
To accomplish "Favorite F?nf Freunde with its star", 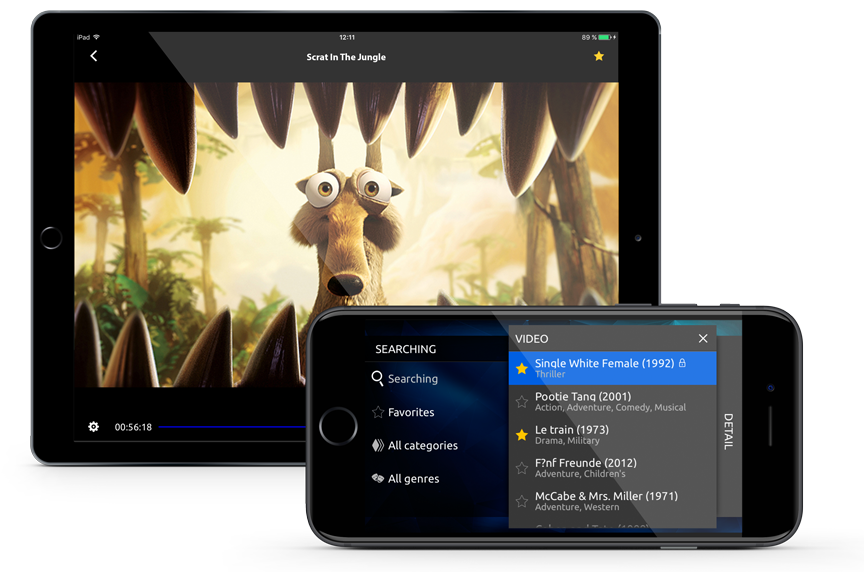I will (522, 468).
